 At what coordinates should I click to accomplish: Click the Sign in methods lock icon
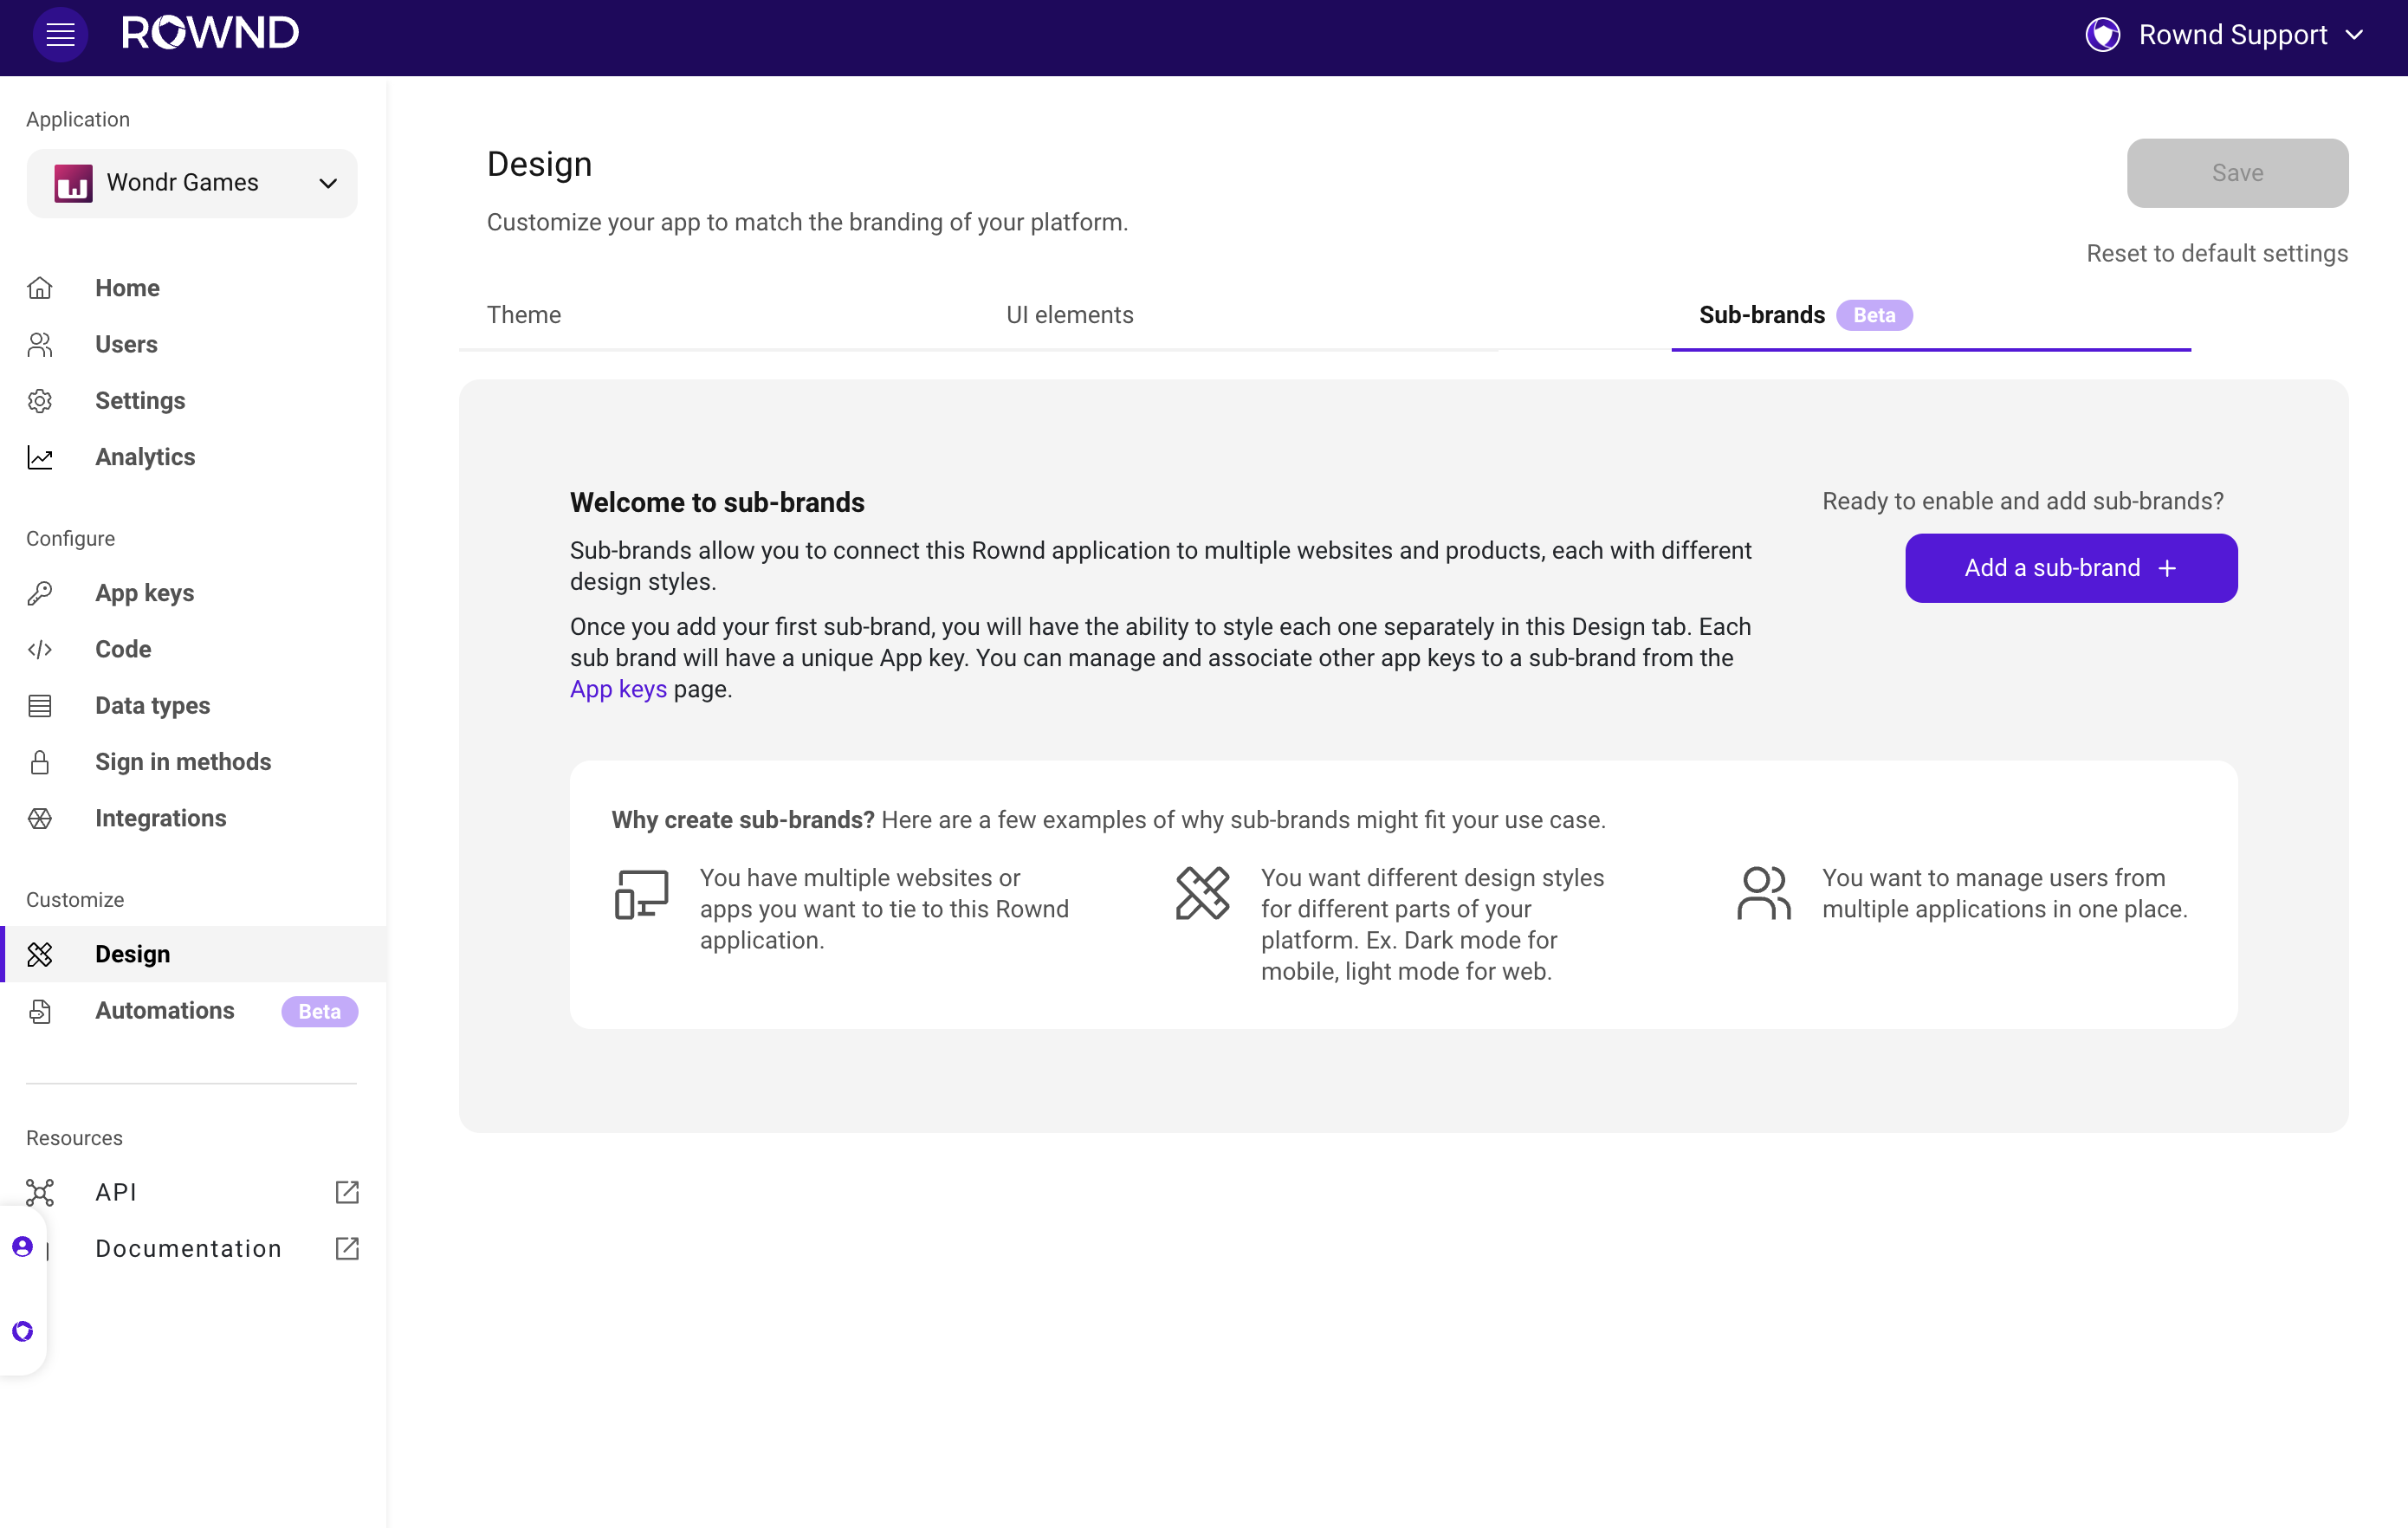[x=40, y=762]
